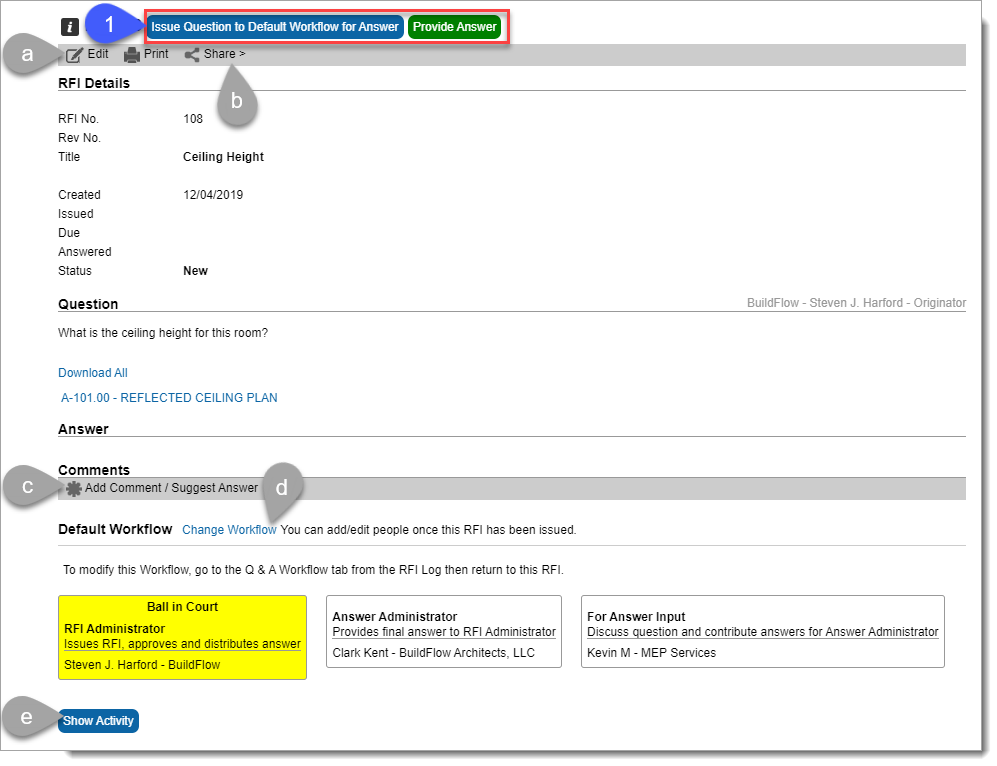This screenshot has width=997, height=766.
Task: Click the Issues RFI, approves and distributes answer link
Action: point(182,644)
